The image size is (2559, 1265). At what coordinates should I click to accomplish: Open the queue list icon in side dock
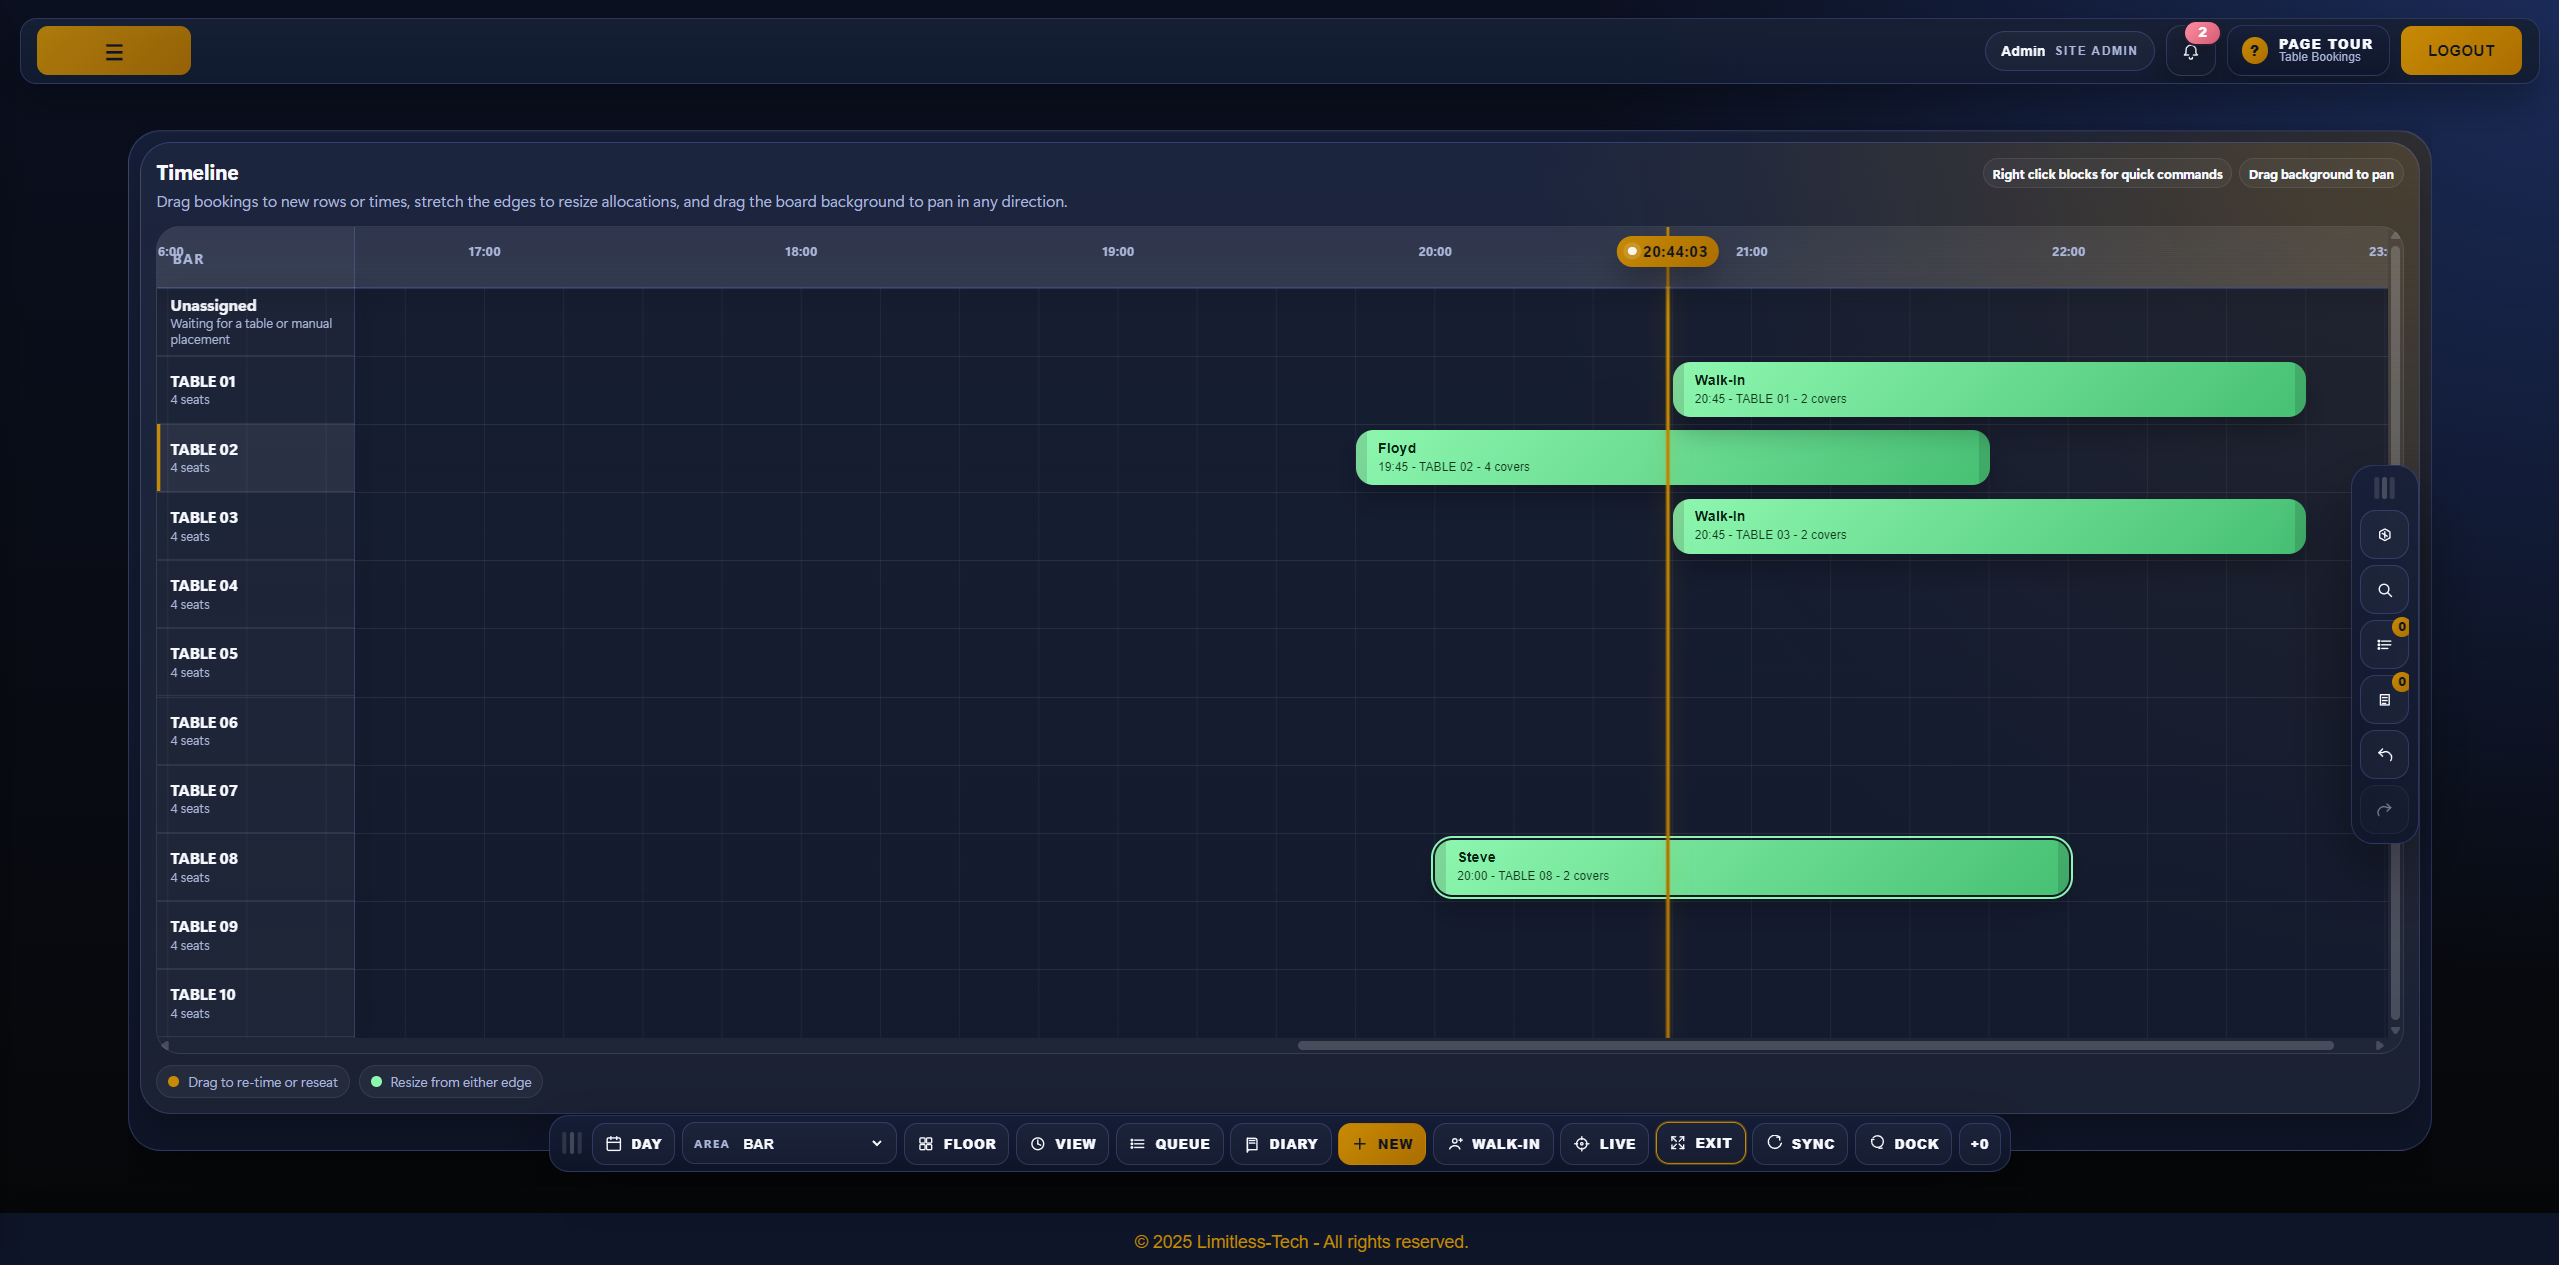coord(2384,645)
